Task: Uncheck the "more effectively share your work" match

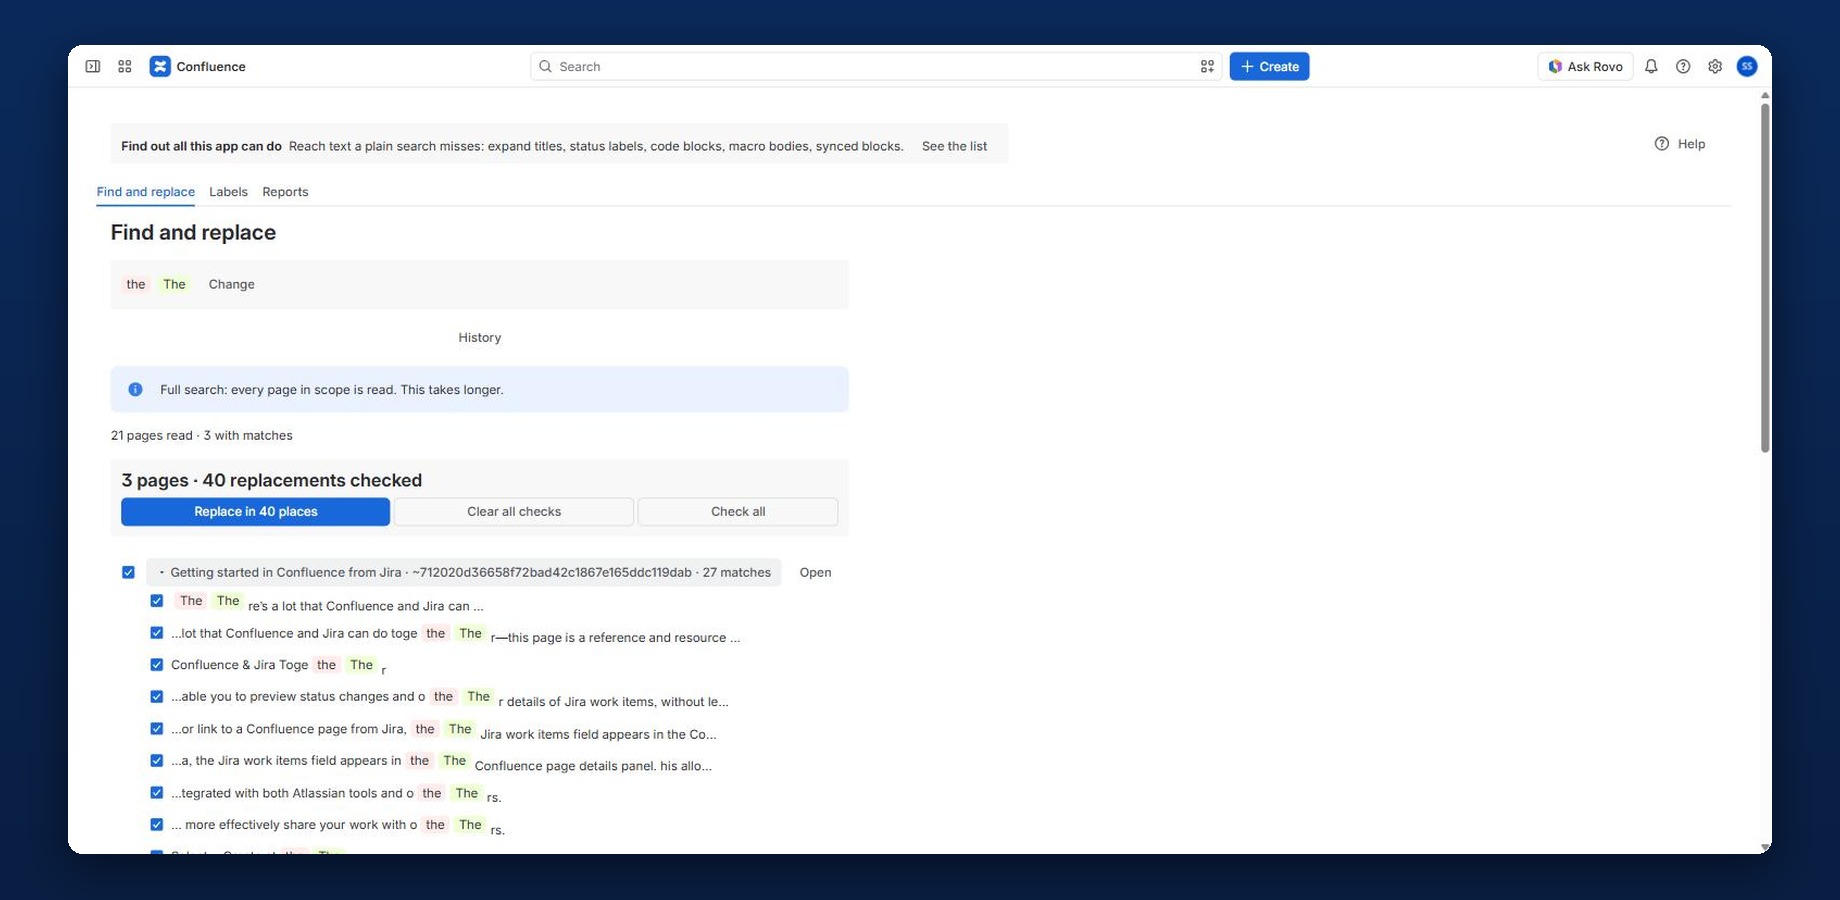Action: point(157,825)
